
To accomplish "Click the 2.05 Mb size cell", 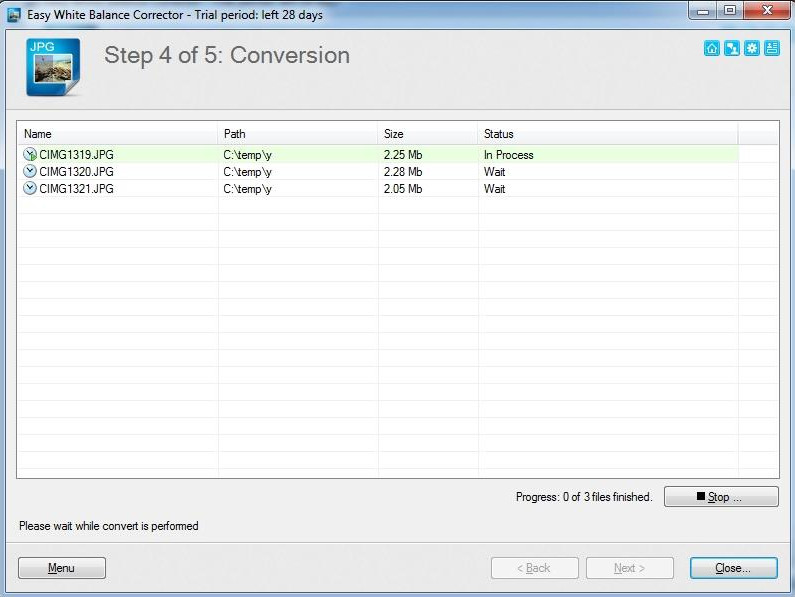I will coord(403,189).
